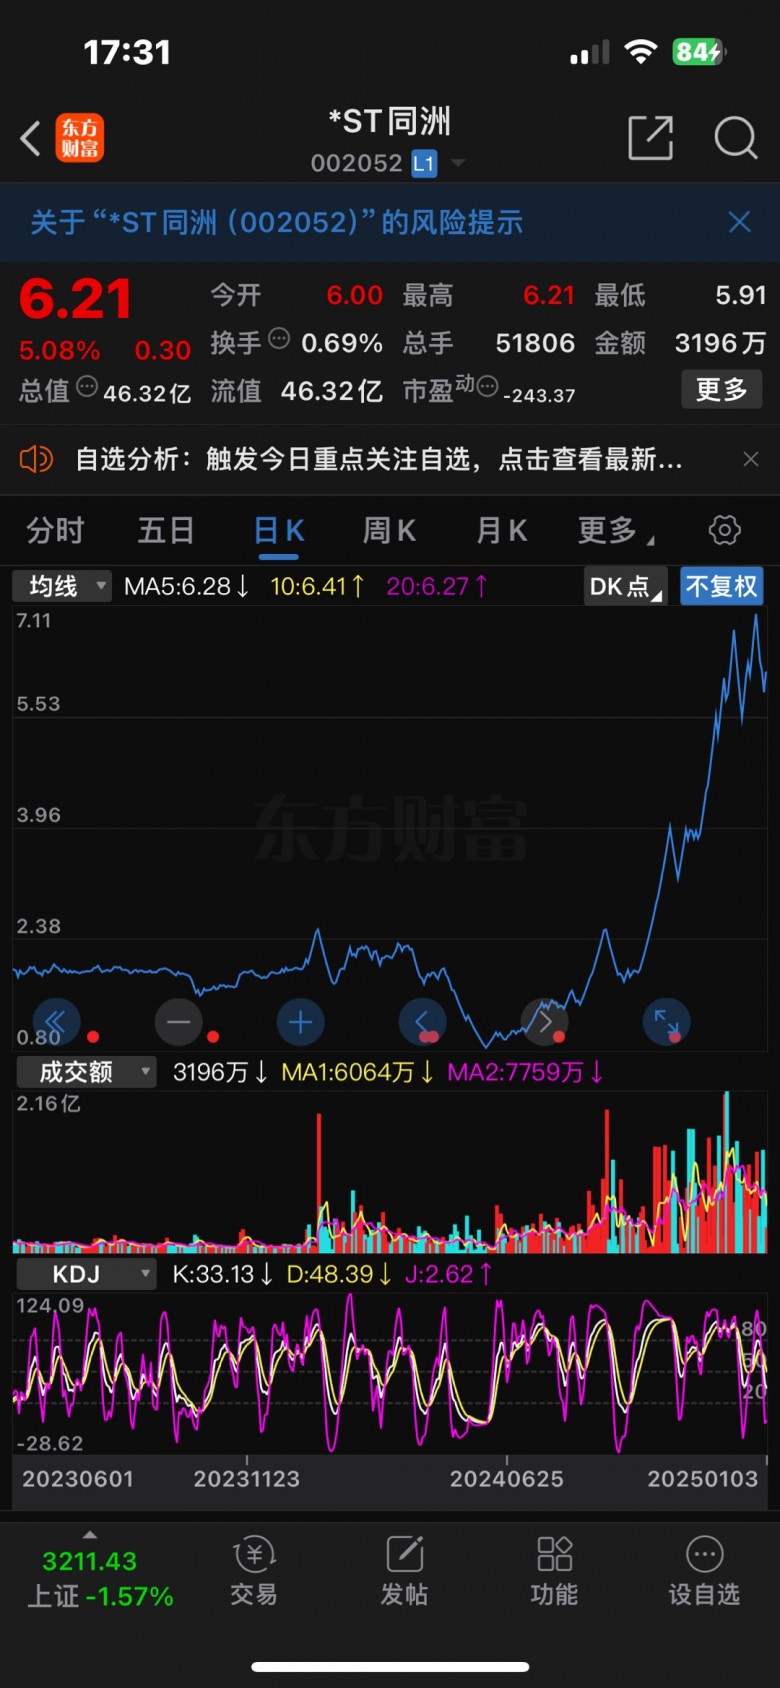Open the 交易 trade icon
780x1688 pixels.
coord(254,1570)
